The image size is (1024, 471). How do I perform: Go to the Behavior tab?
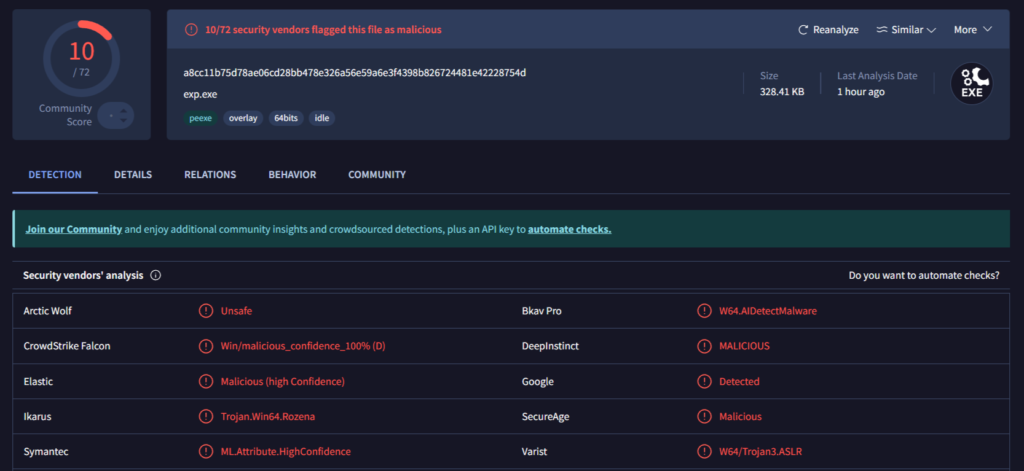pyautogui.click(x=292, y=175)
